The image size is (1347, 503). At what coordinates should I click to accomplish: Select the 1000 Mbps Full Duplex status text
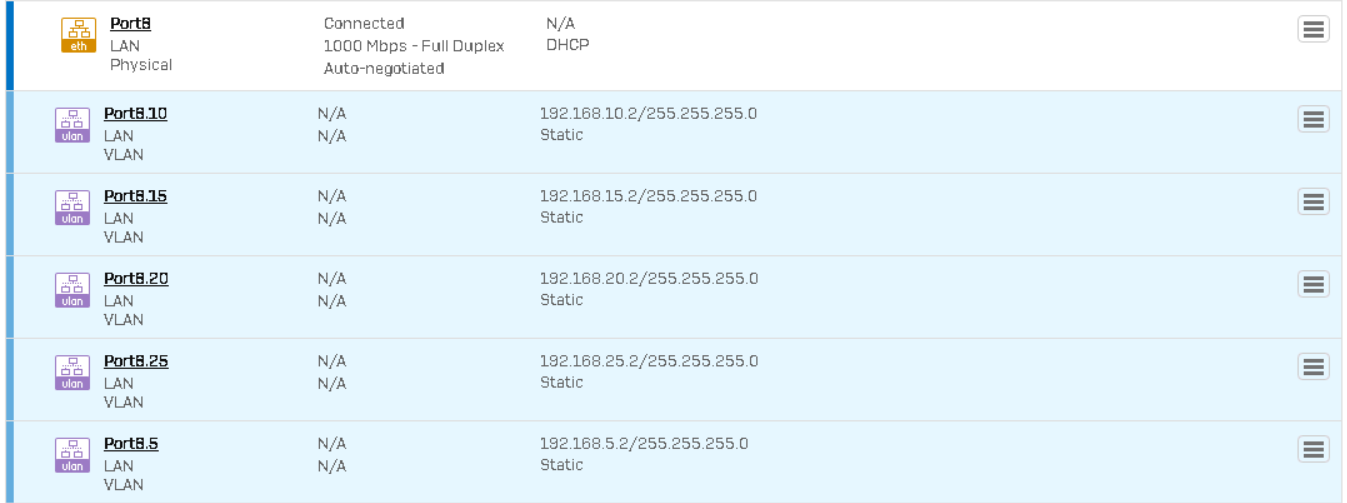coord(413,46)
